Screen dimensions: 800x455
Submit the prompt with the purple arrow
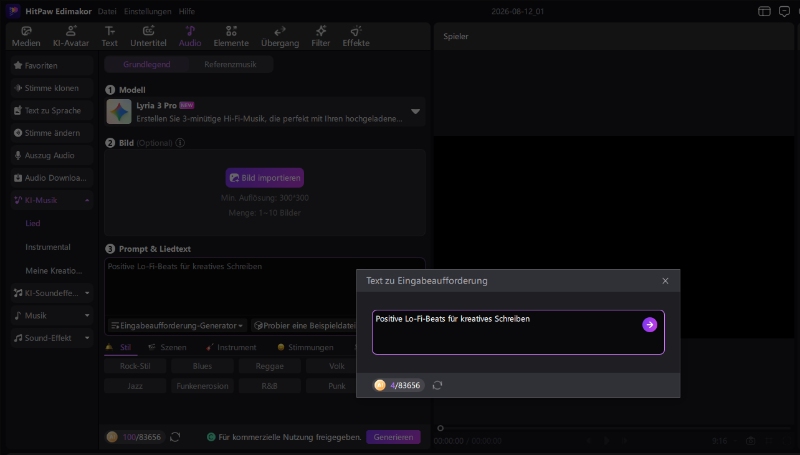point(649,324)
